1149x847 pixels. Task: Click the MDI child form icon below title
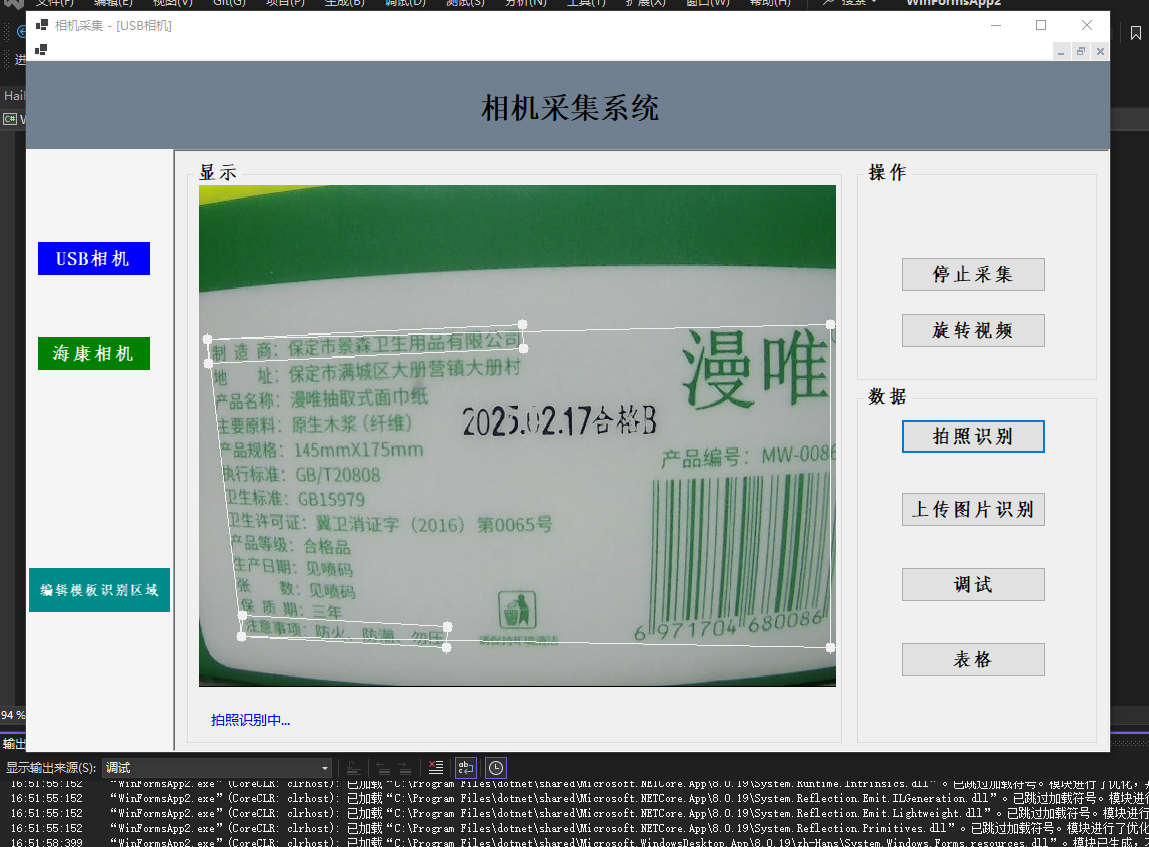pyautogui.click(x=41, y=50)
